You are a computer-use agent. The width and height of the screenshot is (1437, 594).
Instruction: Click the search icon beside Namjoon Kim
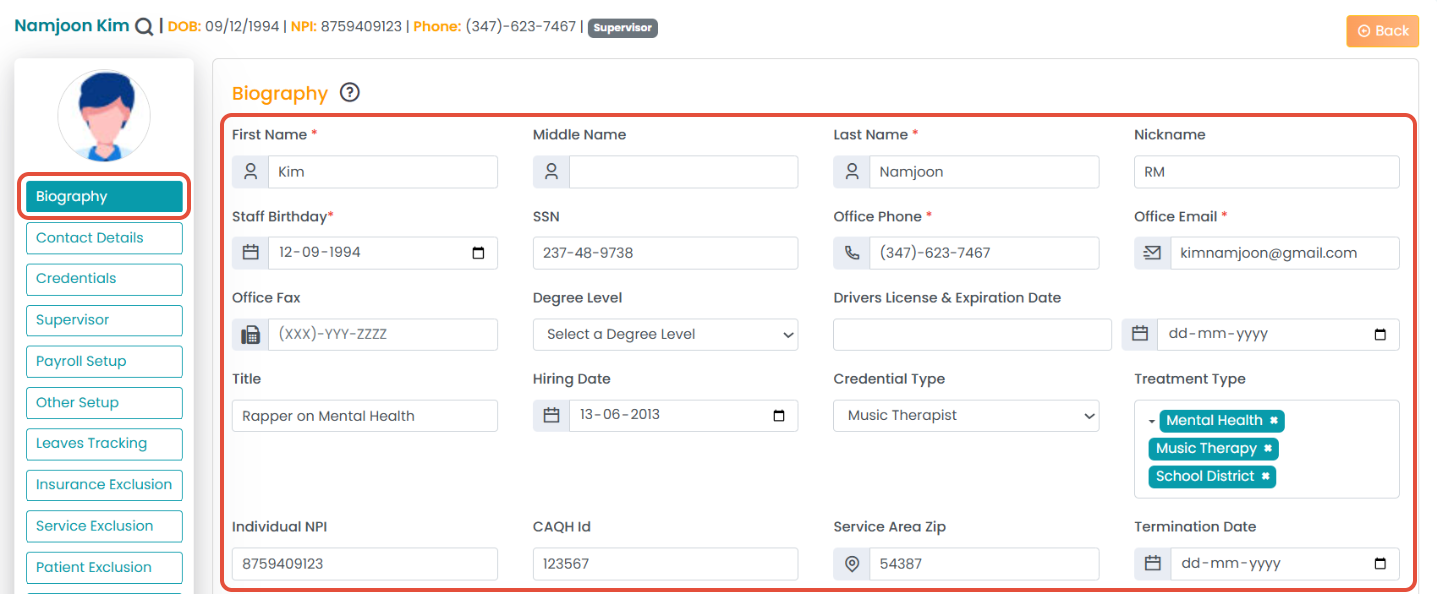point(144,27)
